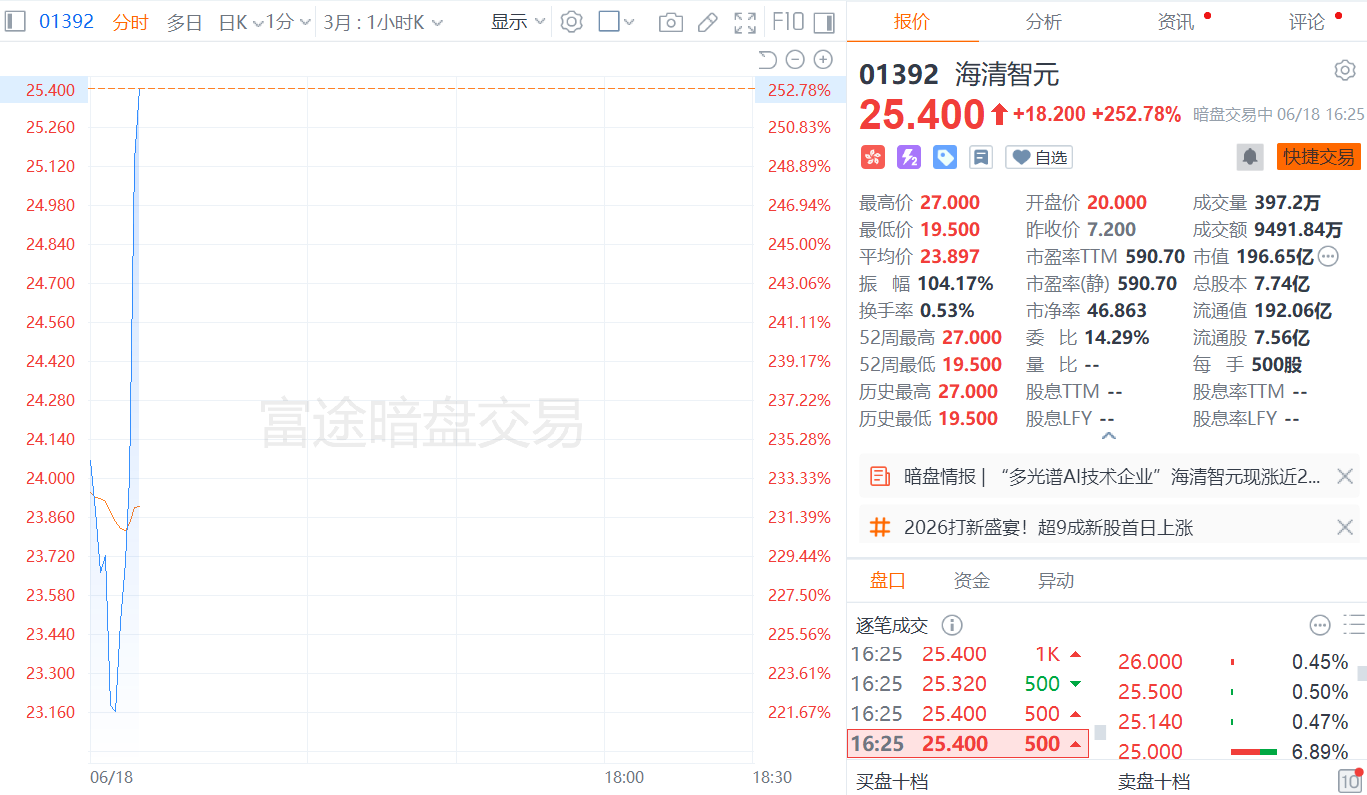Open the 快捷交易 quick trade button

pos(1319,157)
